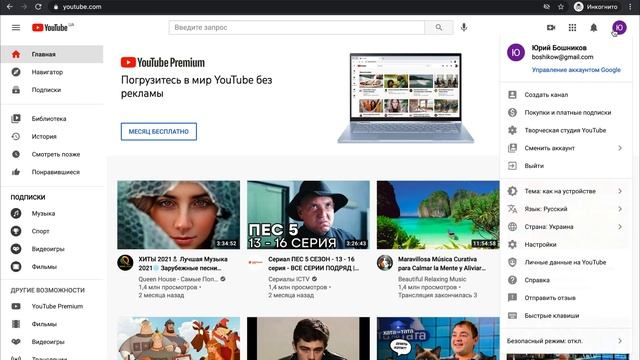640x360 pixels.
Task: Open Спорт subscription channel
Action: [x=52, y=231]
